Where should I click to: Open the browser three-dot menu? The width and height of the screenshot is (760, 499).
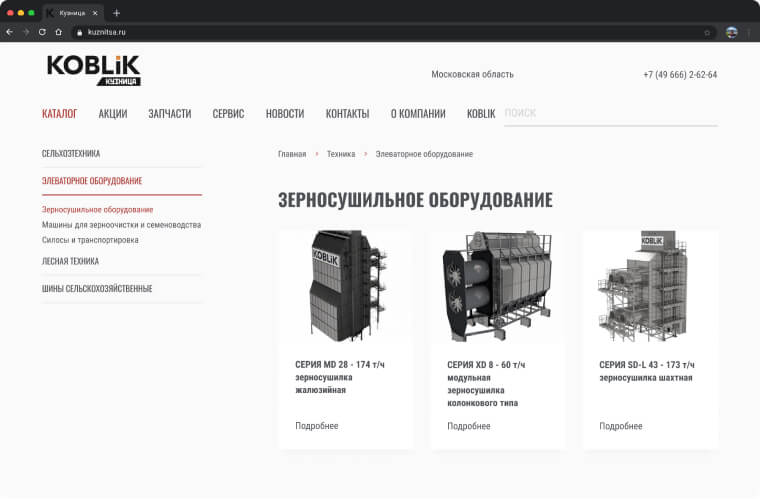pyautogui.click(x=749, y=32)
